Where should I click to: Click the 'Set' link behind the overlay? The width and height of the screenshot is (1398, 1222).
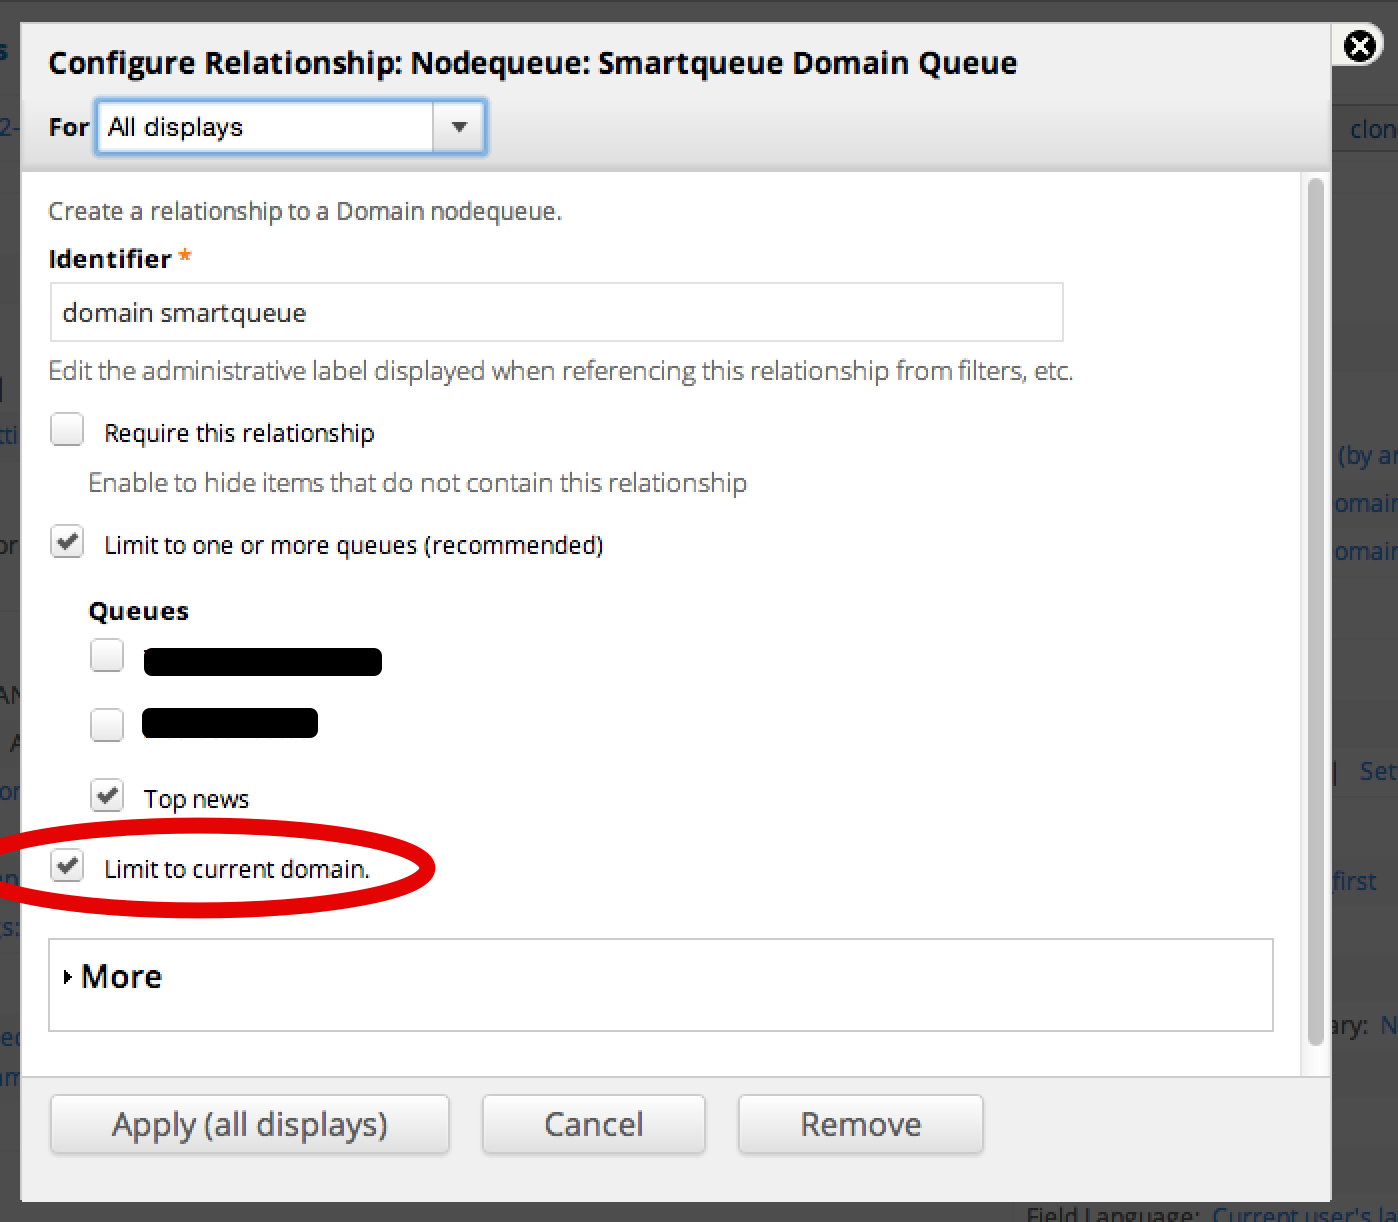tap(1378, 771)
